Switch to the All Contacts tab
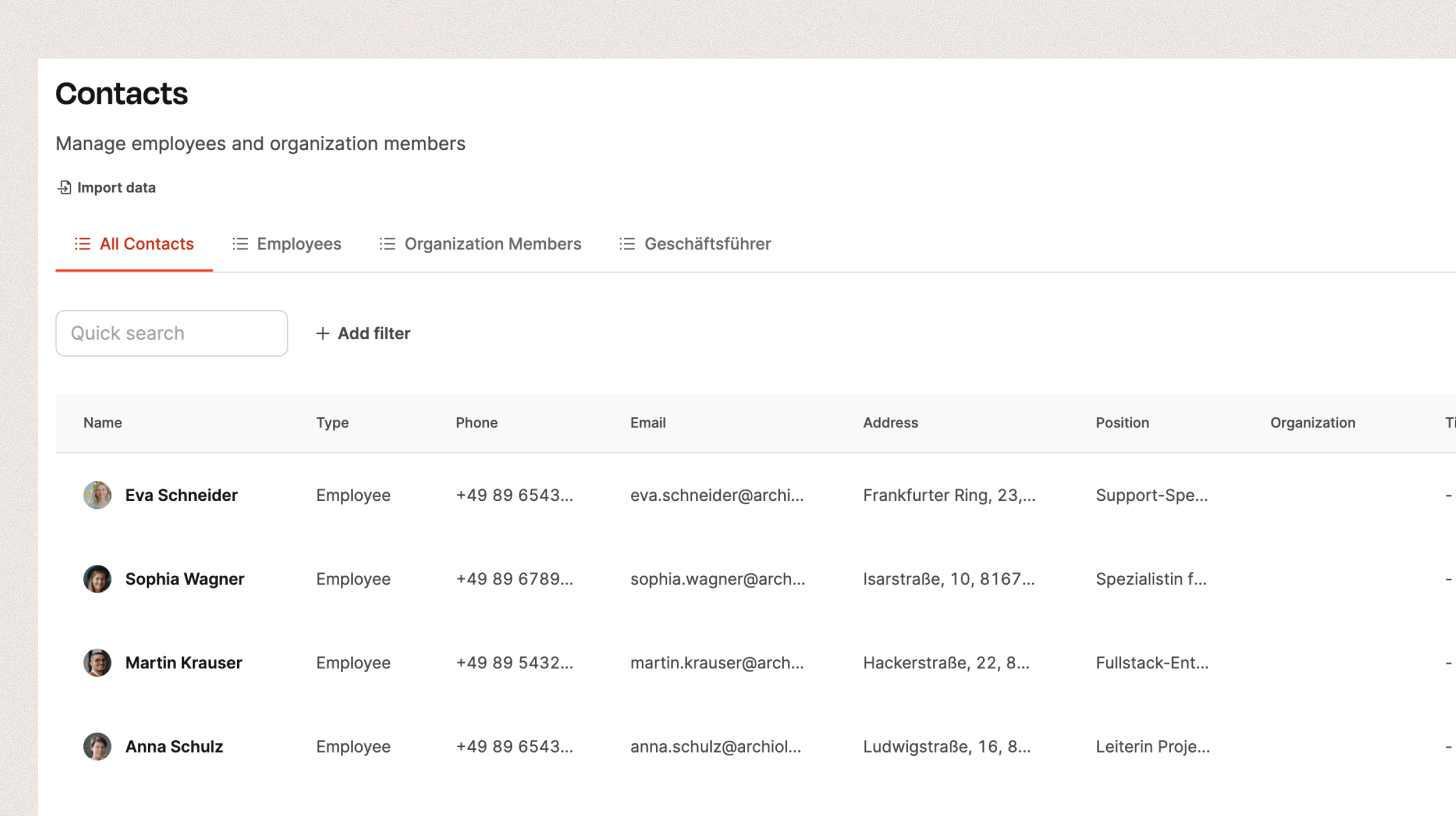 click(134, 244)
